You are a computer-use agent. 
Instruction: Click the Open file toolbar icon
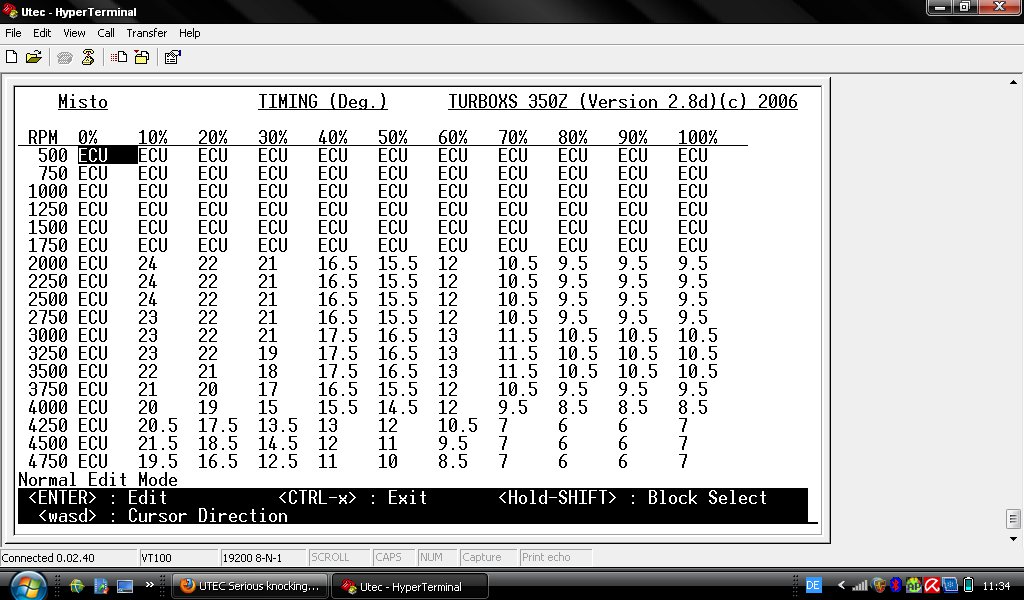coord(33,57)
